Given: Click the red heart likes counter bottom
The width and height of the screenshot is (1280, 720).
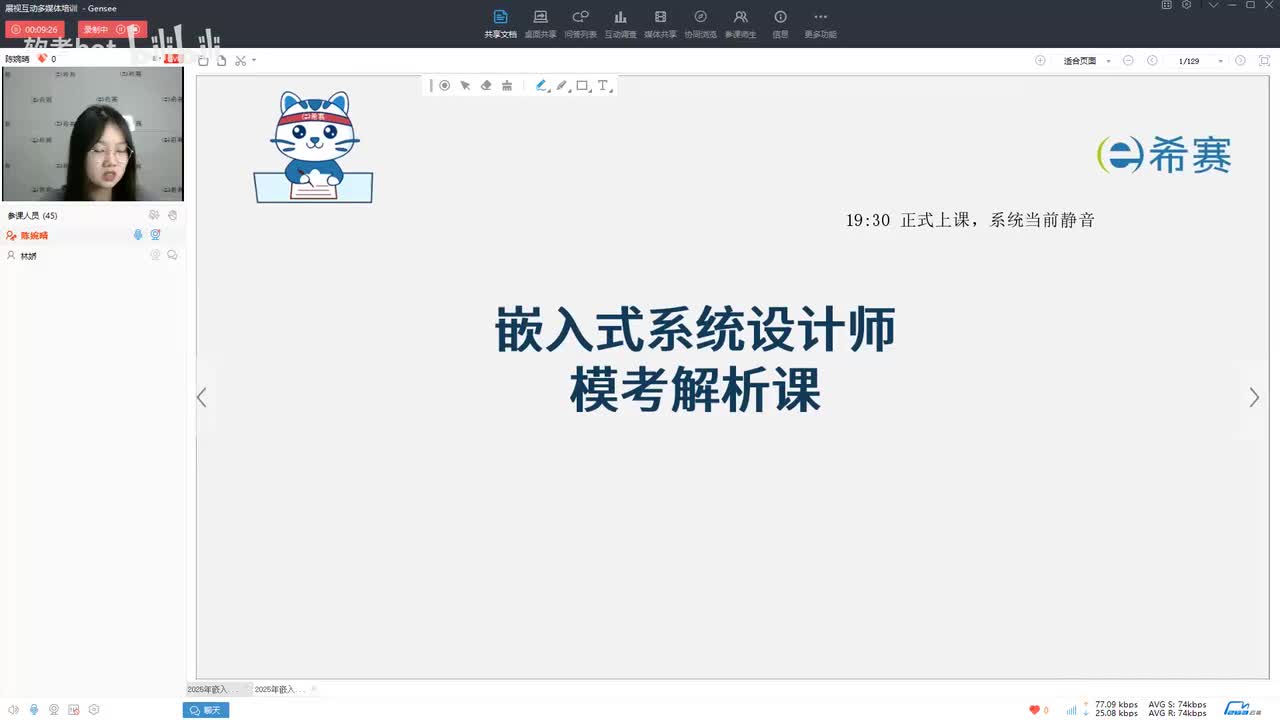Looking at the screenshot, I should pos(1039,710).
